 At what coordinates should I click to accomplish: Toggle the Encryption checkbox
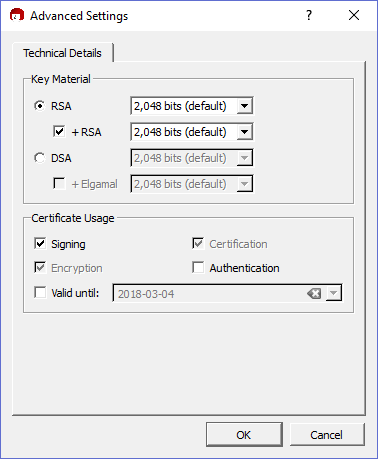pyautogui.click(x=40, y=268)
